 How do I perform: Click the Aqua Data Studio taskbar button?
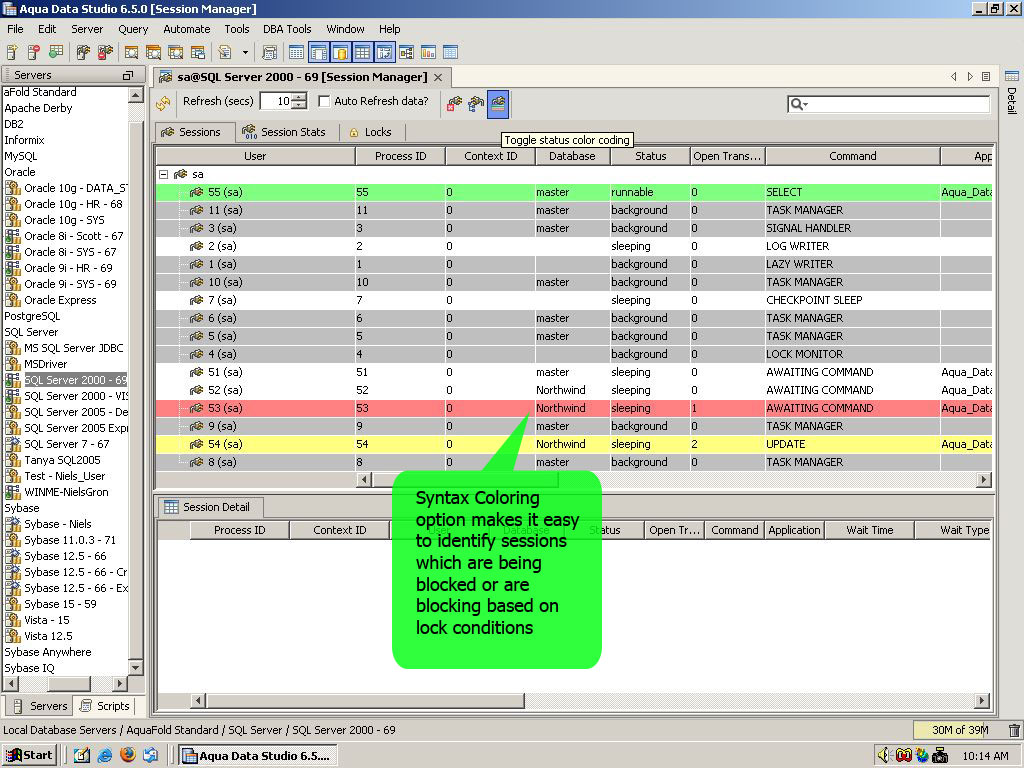(x=258, y=756)
